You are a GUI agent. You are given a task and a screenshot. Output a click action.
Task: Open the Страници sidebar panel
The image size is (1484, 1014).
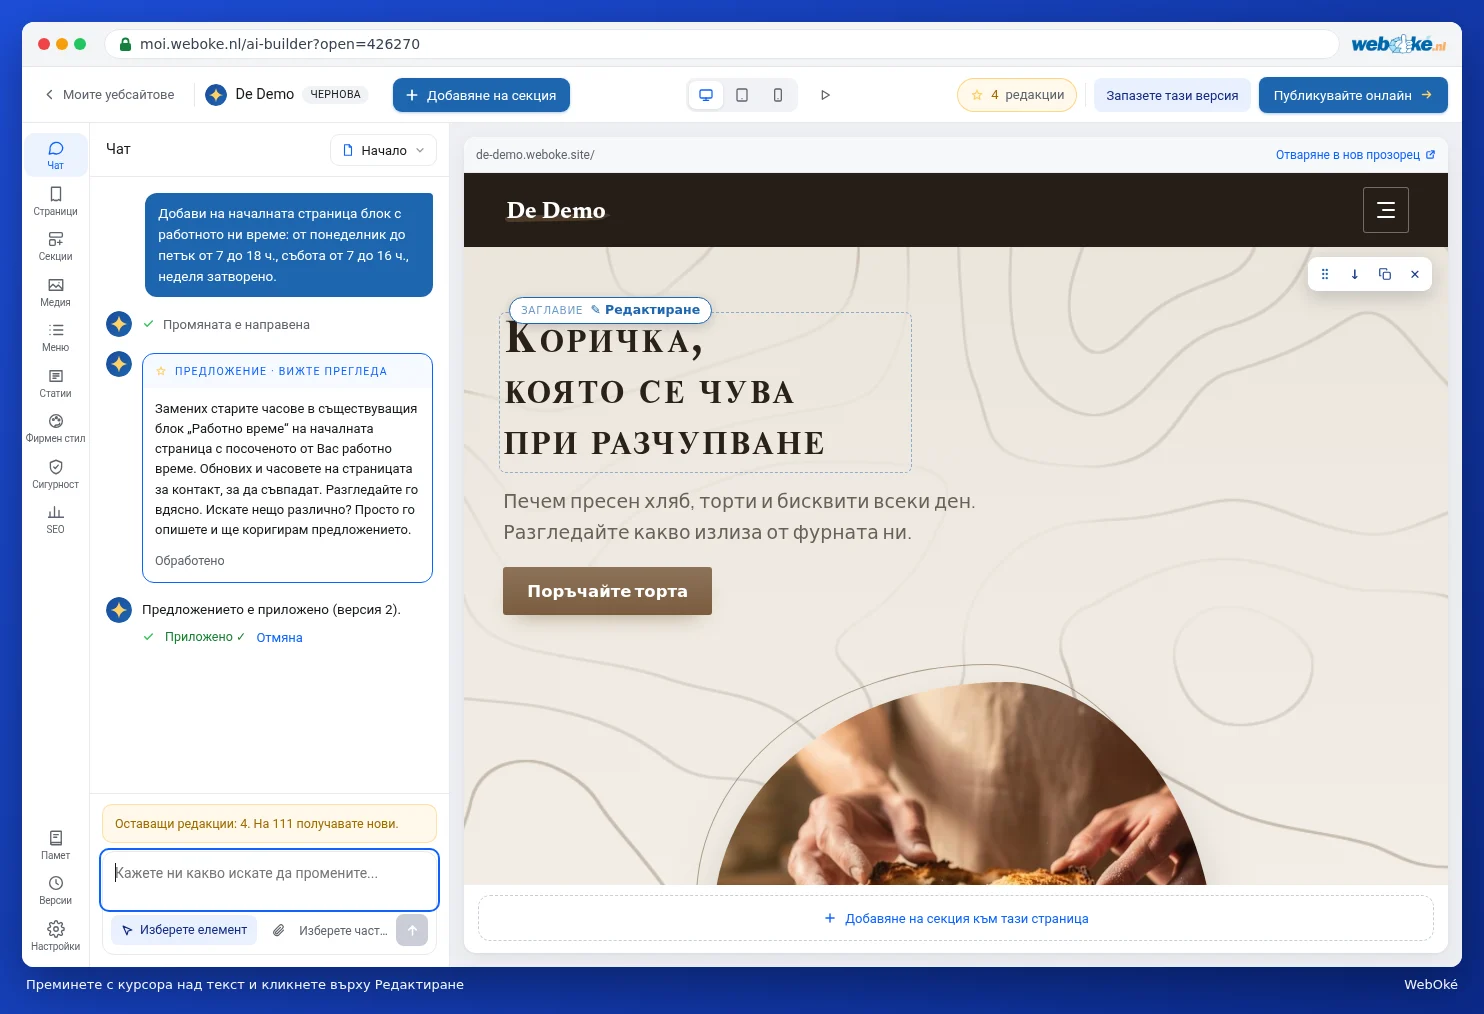[55, 201]
